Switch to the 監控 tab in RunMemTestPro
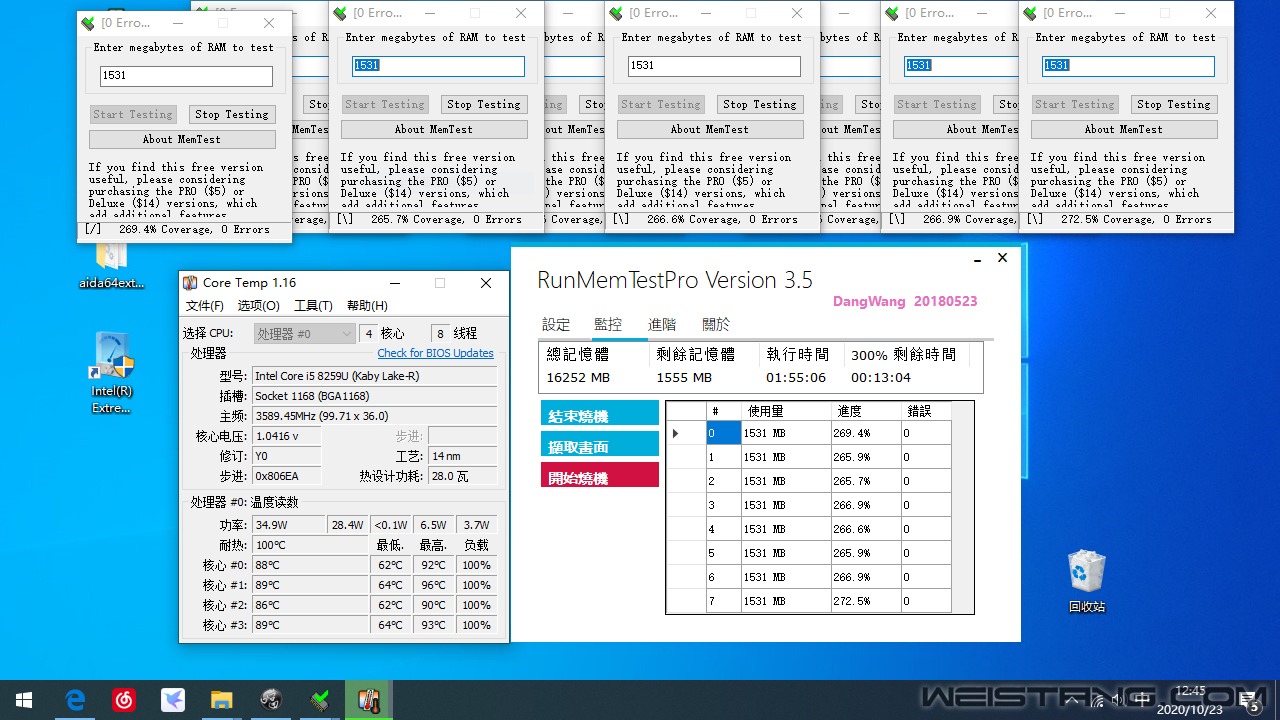This screenshot has width=1280, height=720. (608, 324)
